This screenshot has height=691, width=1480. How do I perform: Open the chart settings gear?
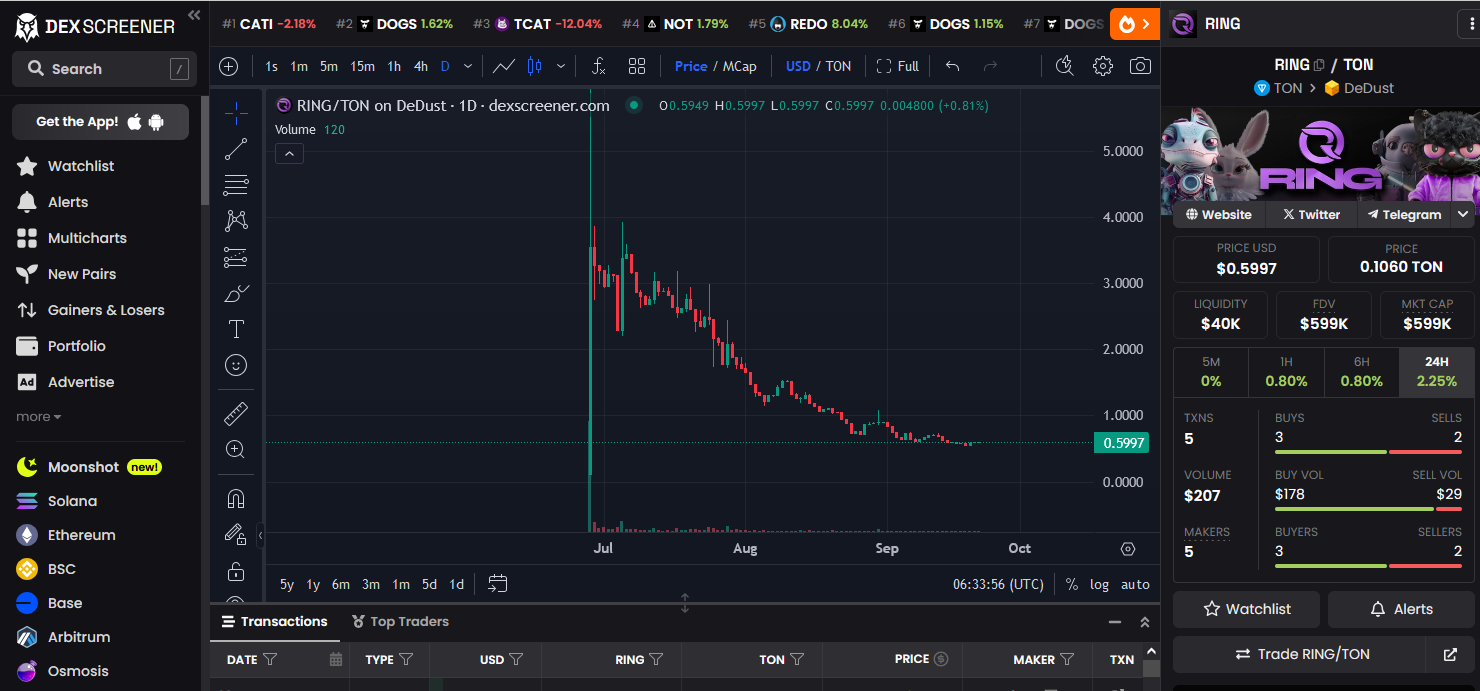(x=1103, y=66)
